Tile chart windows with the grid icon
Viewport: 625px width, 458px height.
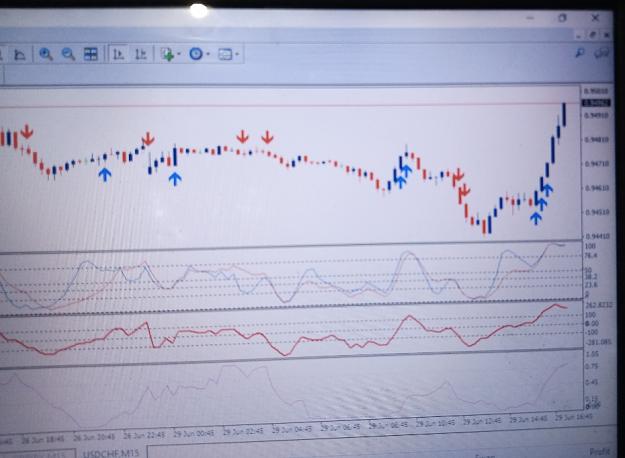click(x=90, y=54)
